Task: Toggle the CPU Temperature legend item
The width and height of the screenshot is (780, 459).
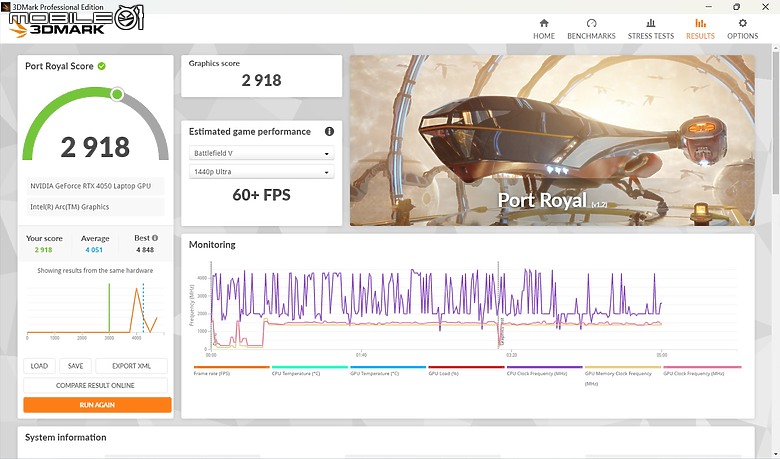Action: coord(309,371)
